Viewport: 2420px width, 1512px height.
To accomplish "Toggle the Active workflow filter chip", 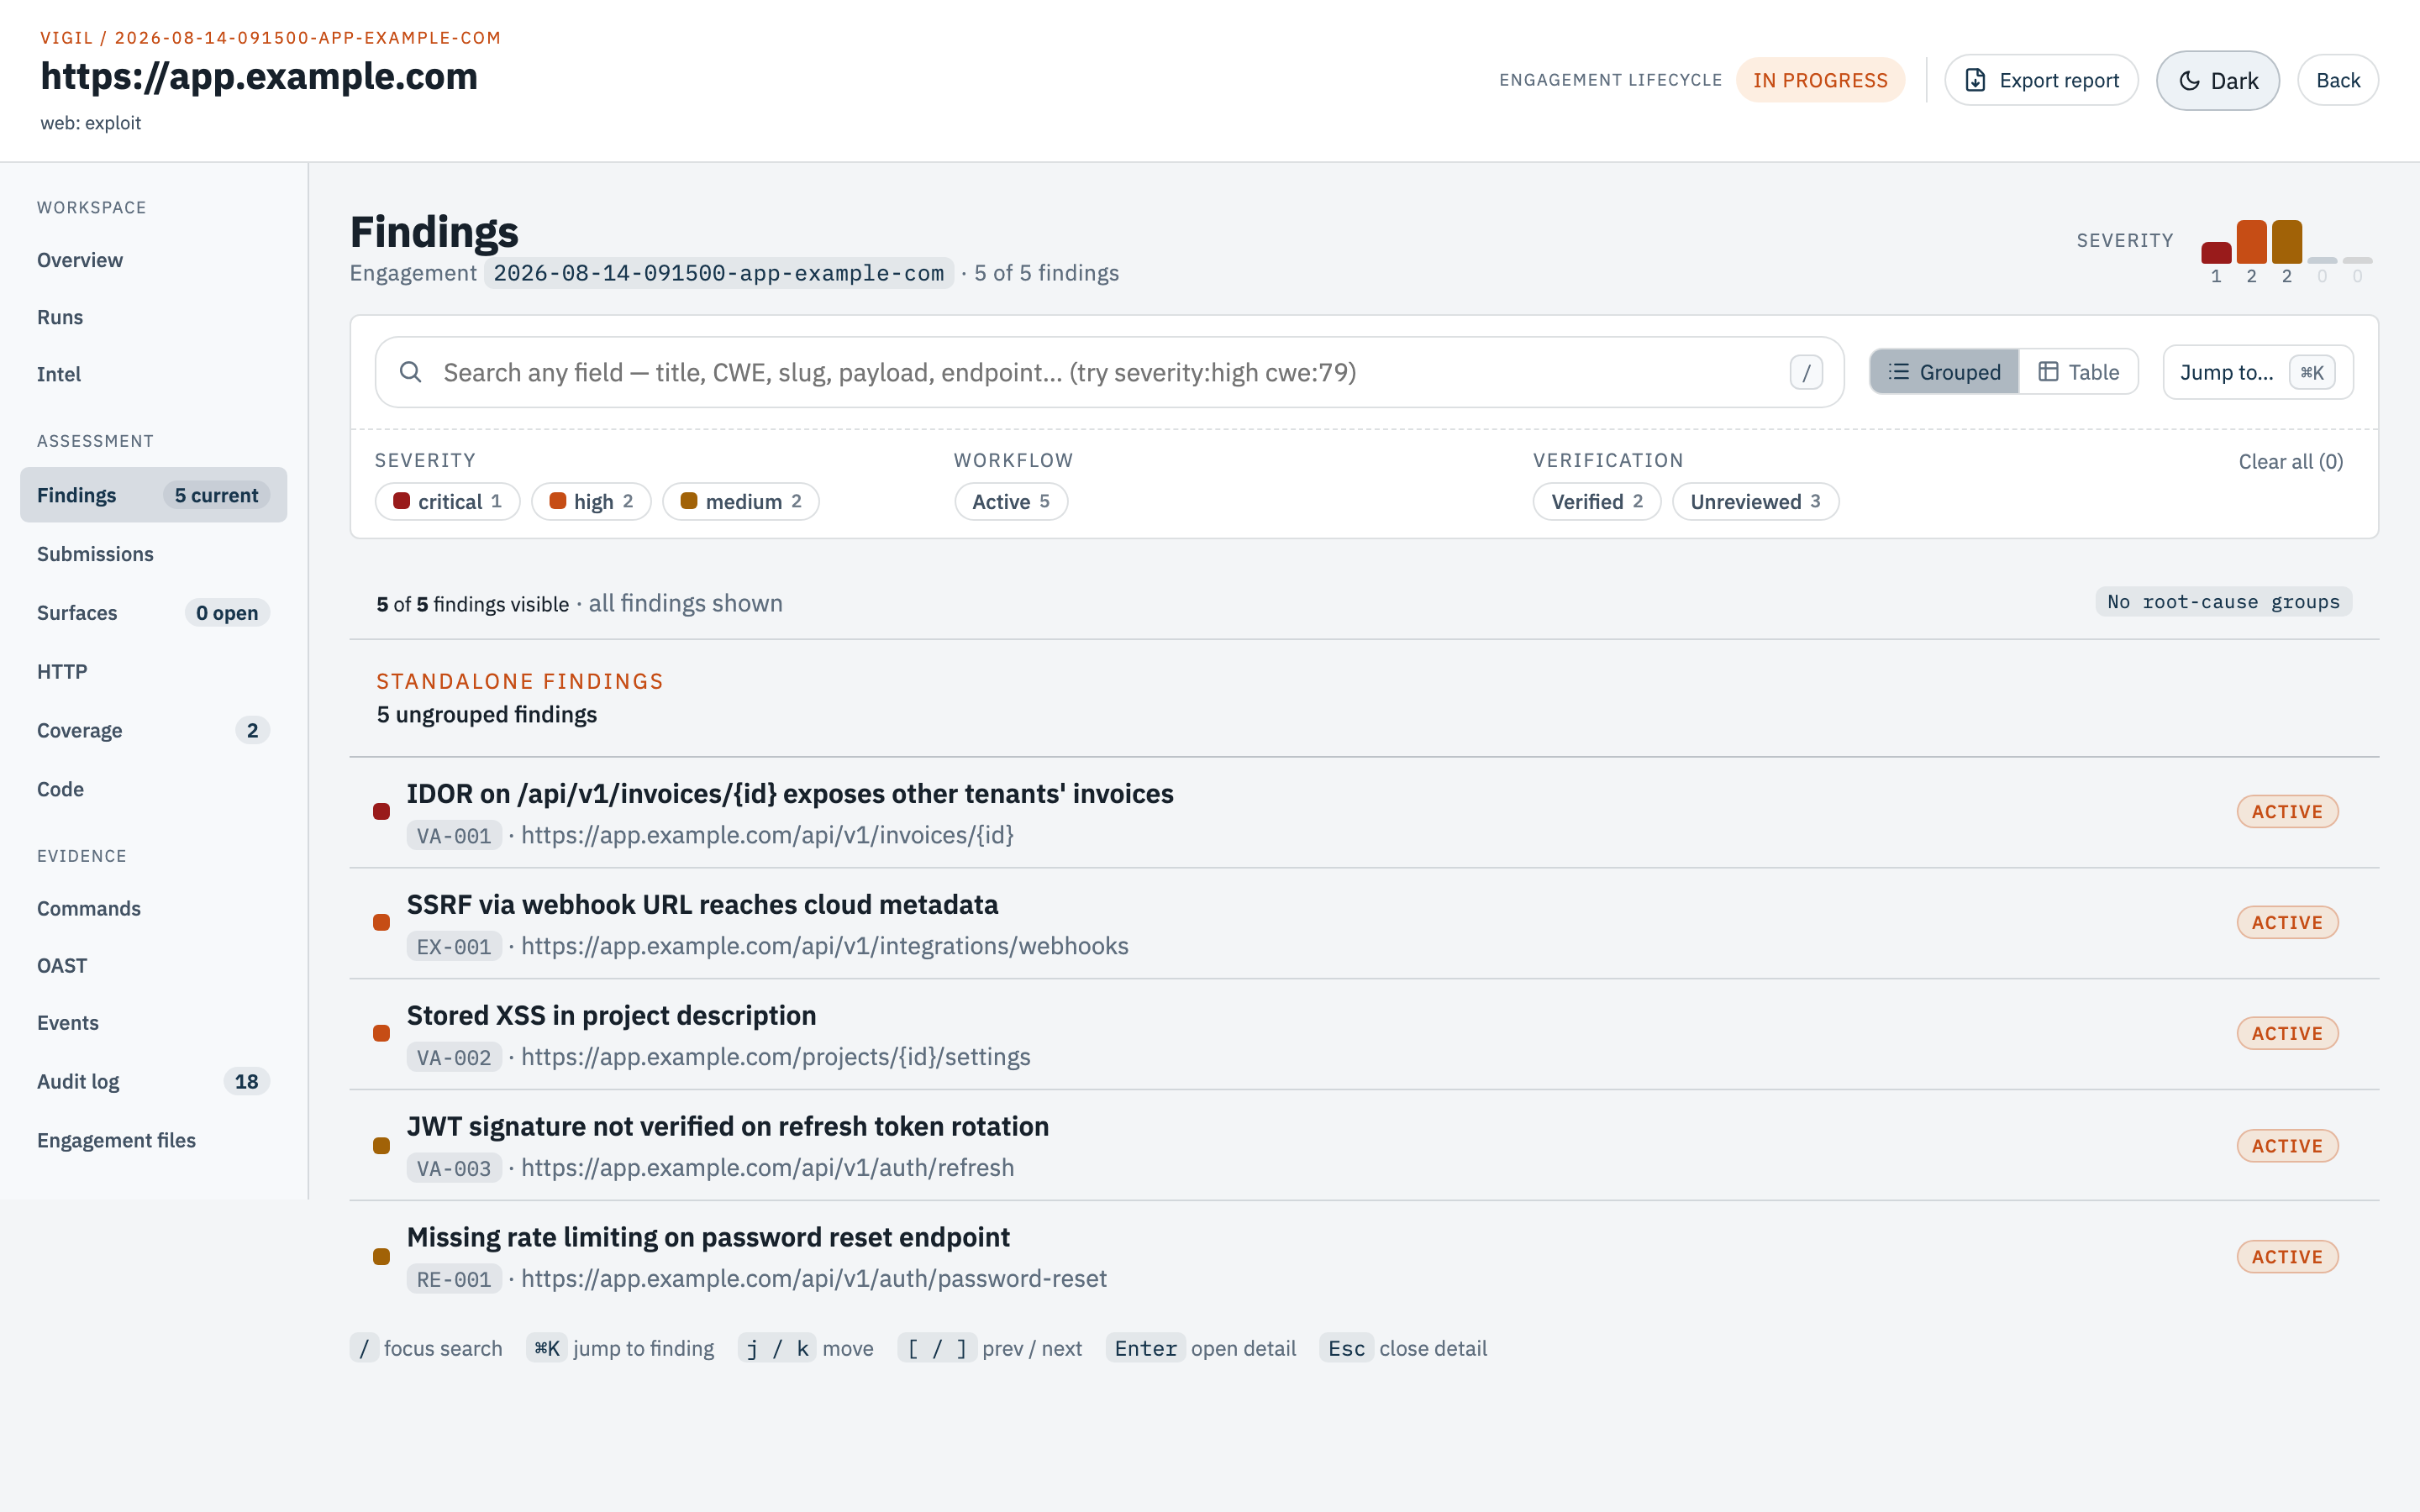I will click(x=1011, y=501).
